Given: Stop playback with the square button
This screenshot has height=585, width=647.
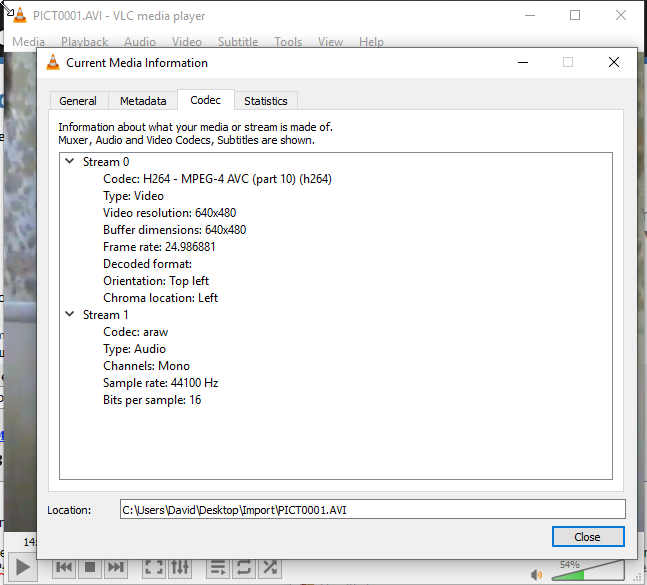Looking at the screenshot, I should (90, 568).
